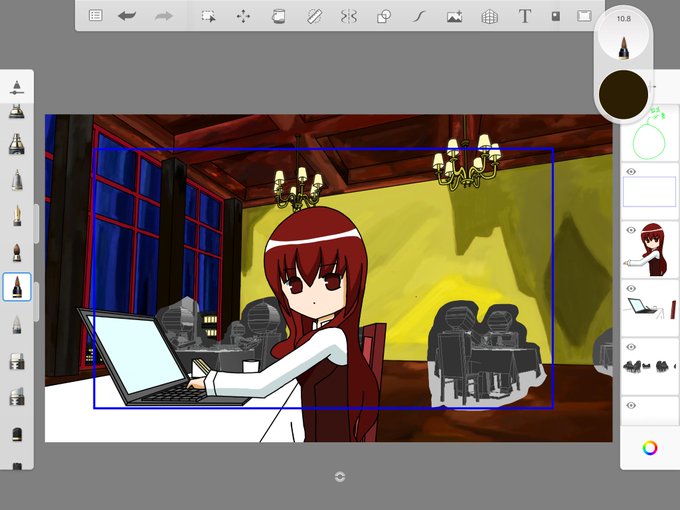680x510 pixels.
Task: Open the Shapes draw styles tool
Action: (x=384, y=16)
